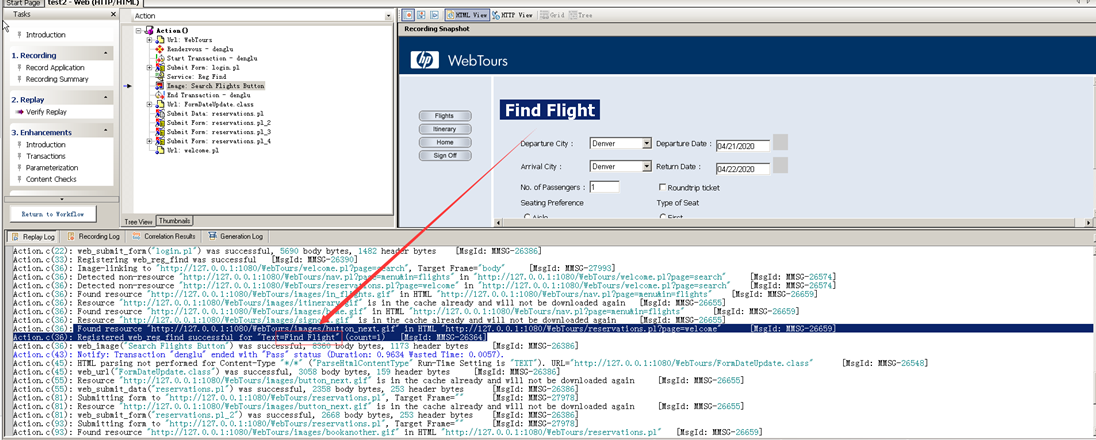Collapse the Action() tree node
This screenshot has width=1096, height=440.
pyautogui.click(x=140, y=31)
